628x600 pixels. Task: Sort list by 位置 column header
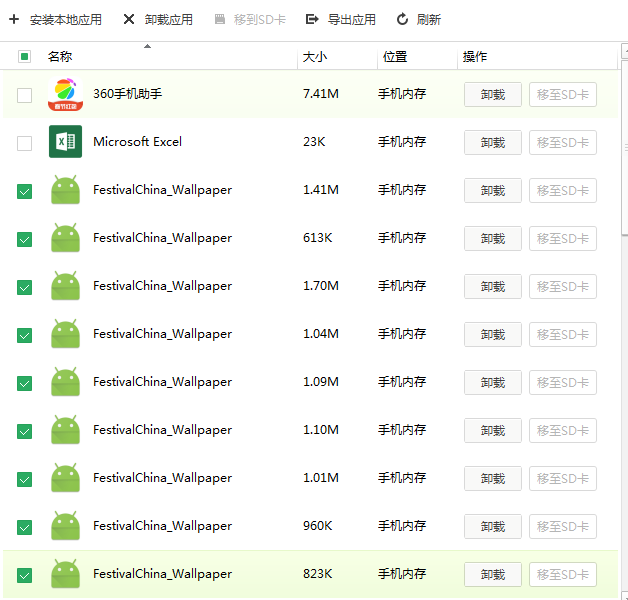pos(394,57)
